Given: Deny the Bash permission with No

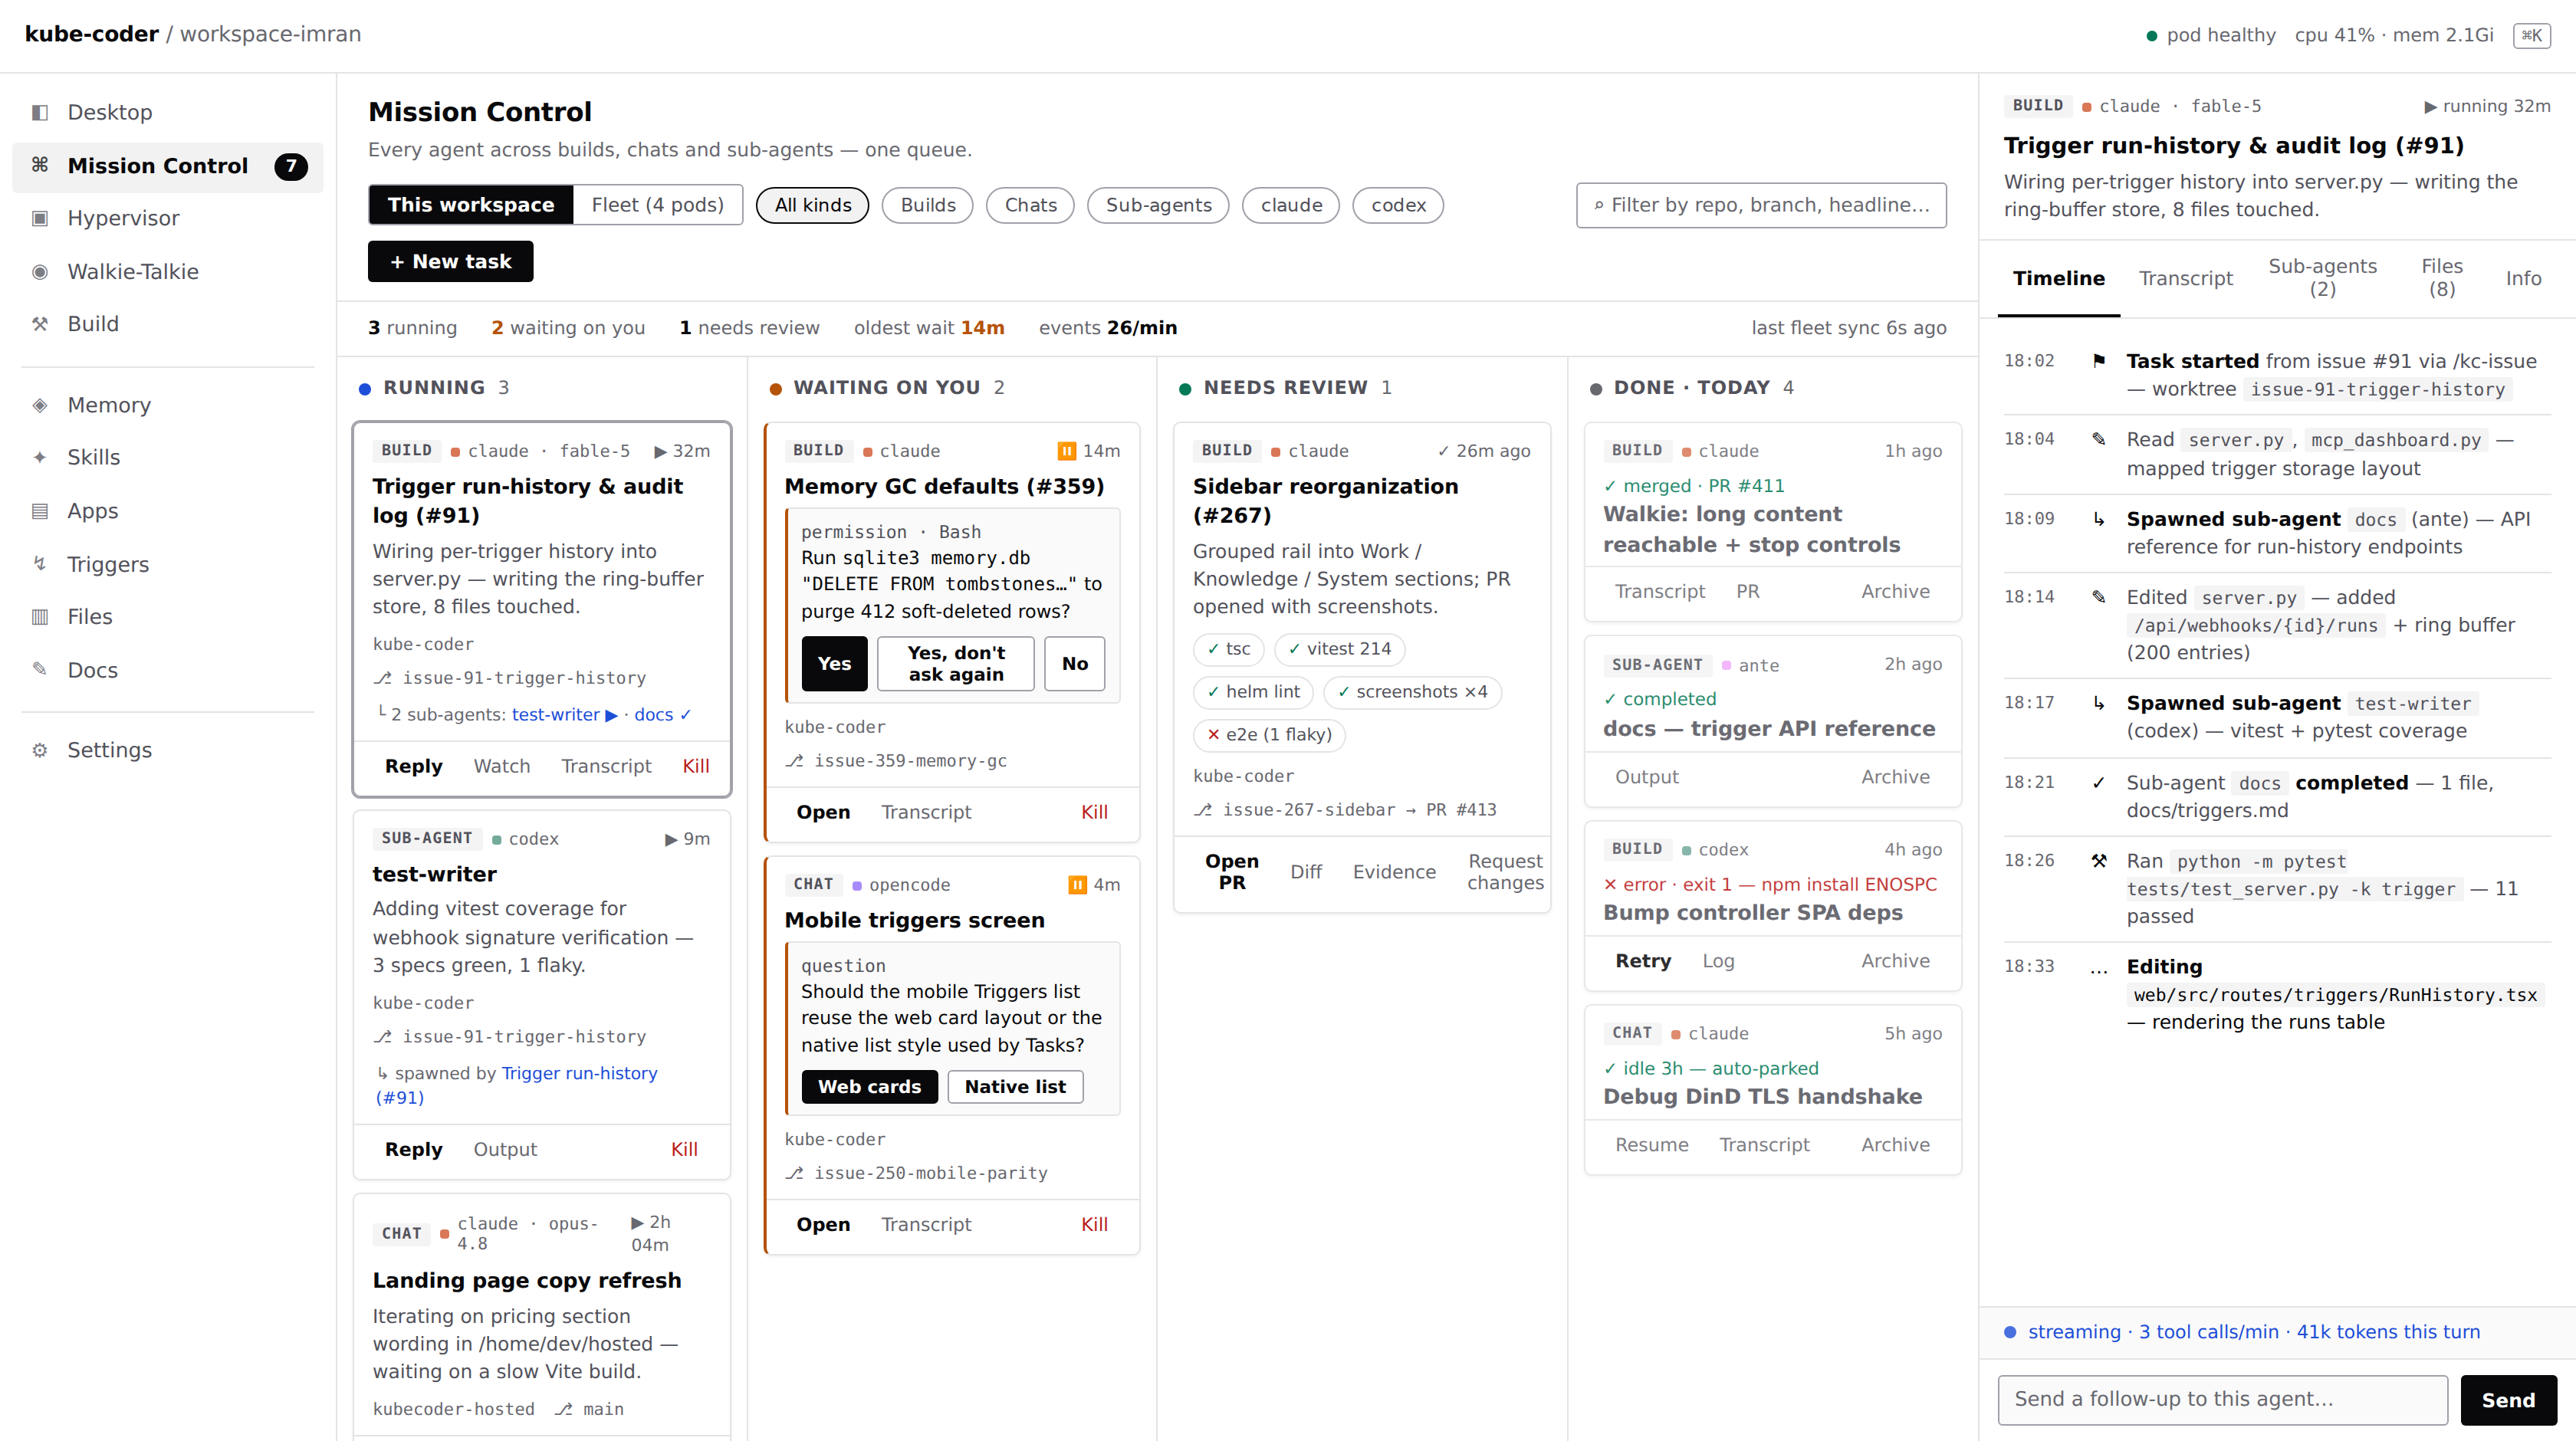Looking at the screenshot, I should pyautogui.click(x=1075, y=664).
